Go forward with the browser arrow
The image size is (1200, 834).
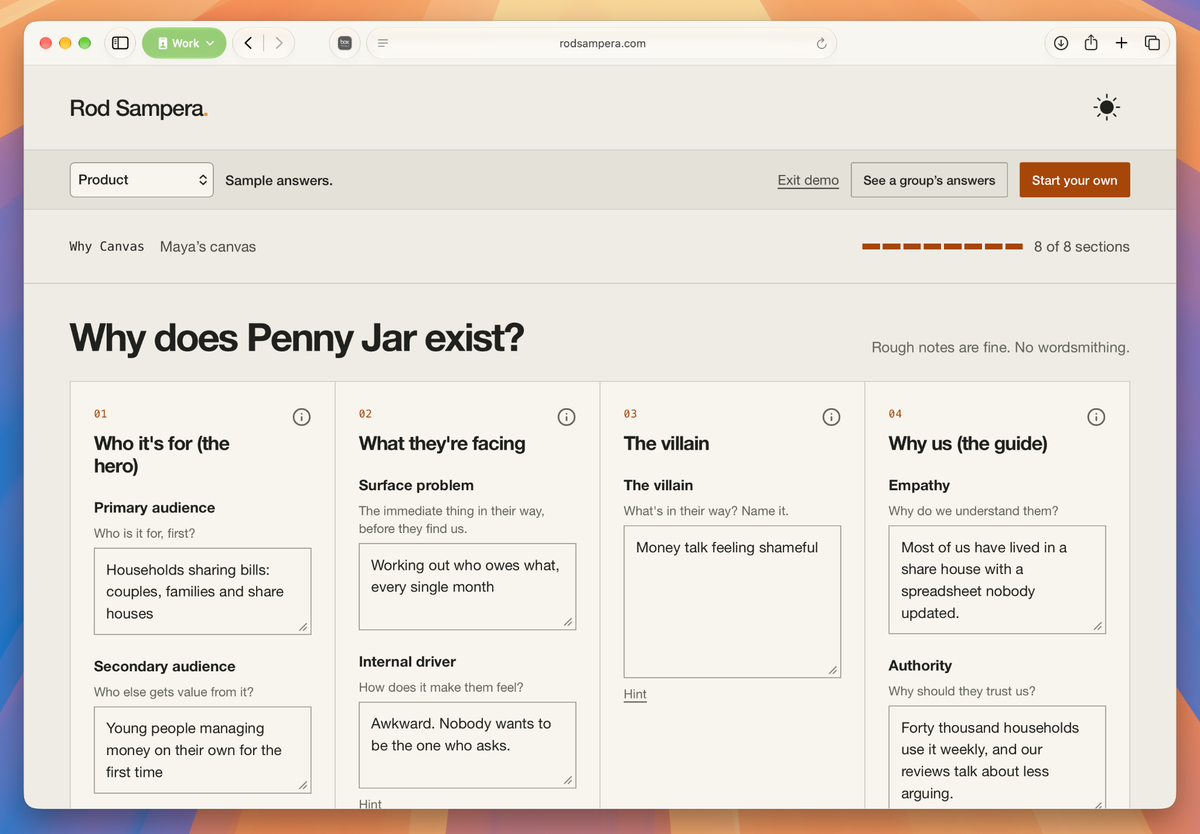click(279, 43)
